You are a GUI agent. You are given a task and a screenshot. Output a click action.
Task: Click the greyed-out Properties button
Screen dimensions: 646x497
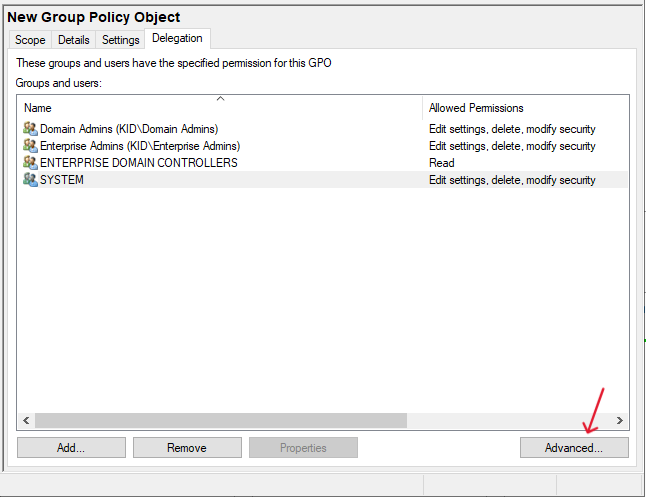[303, 448]
